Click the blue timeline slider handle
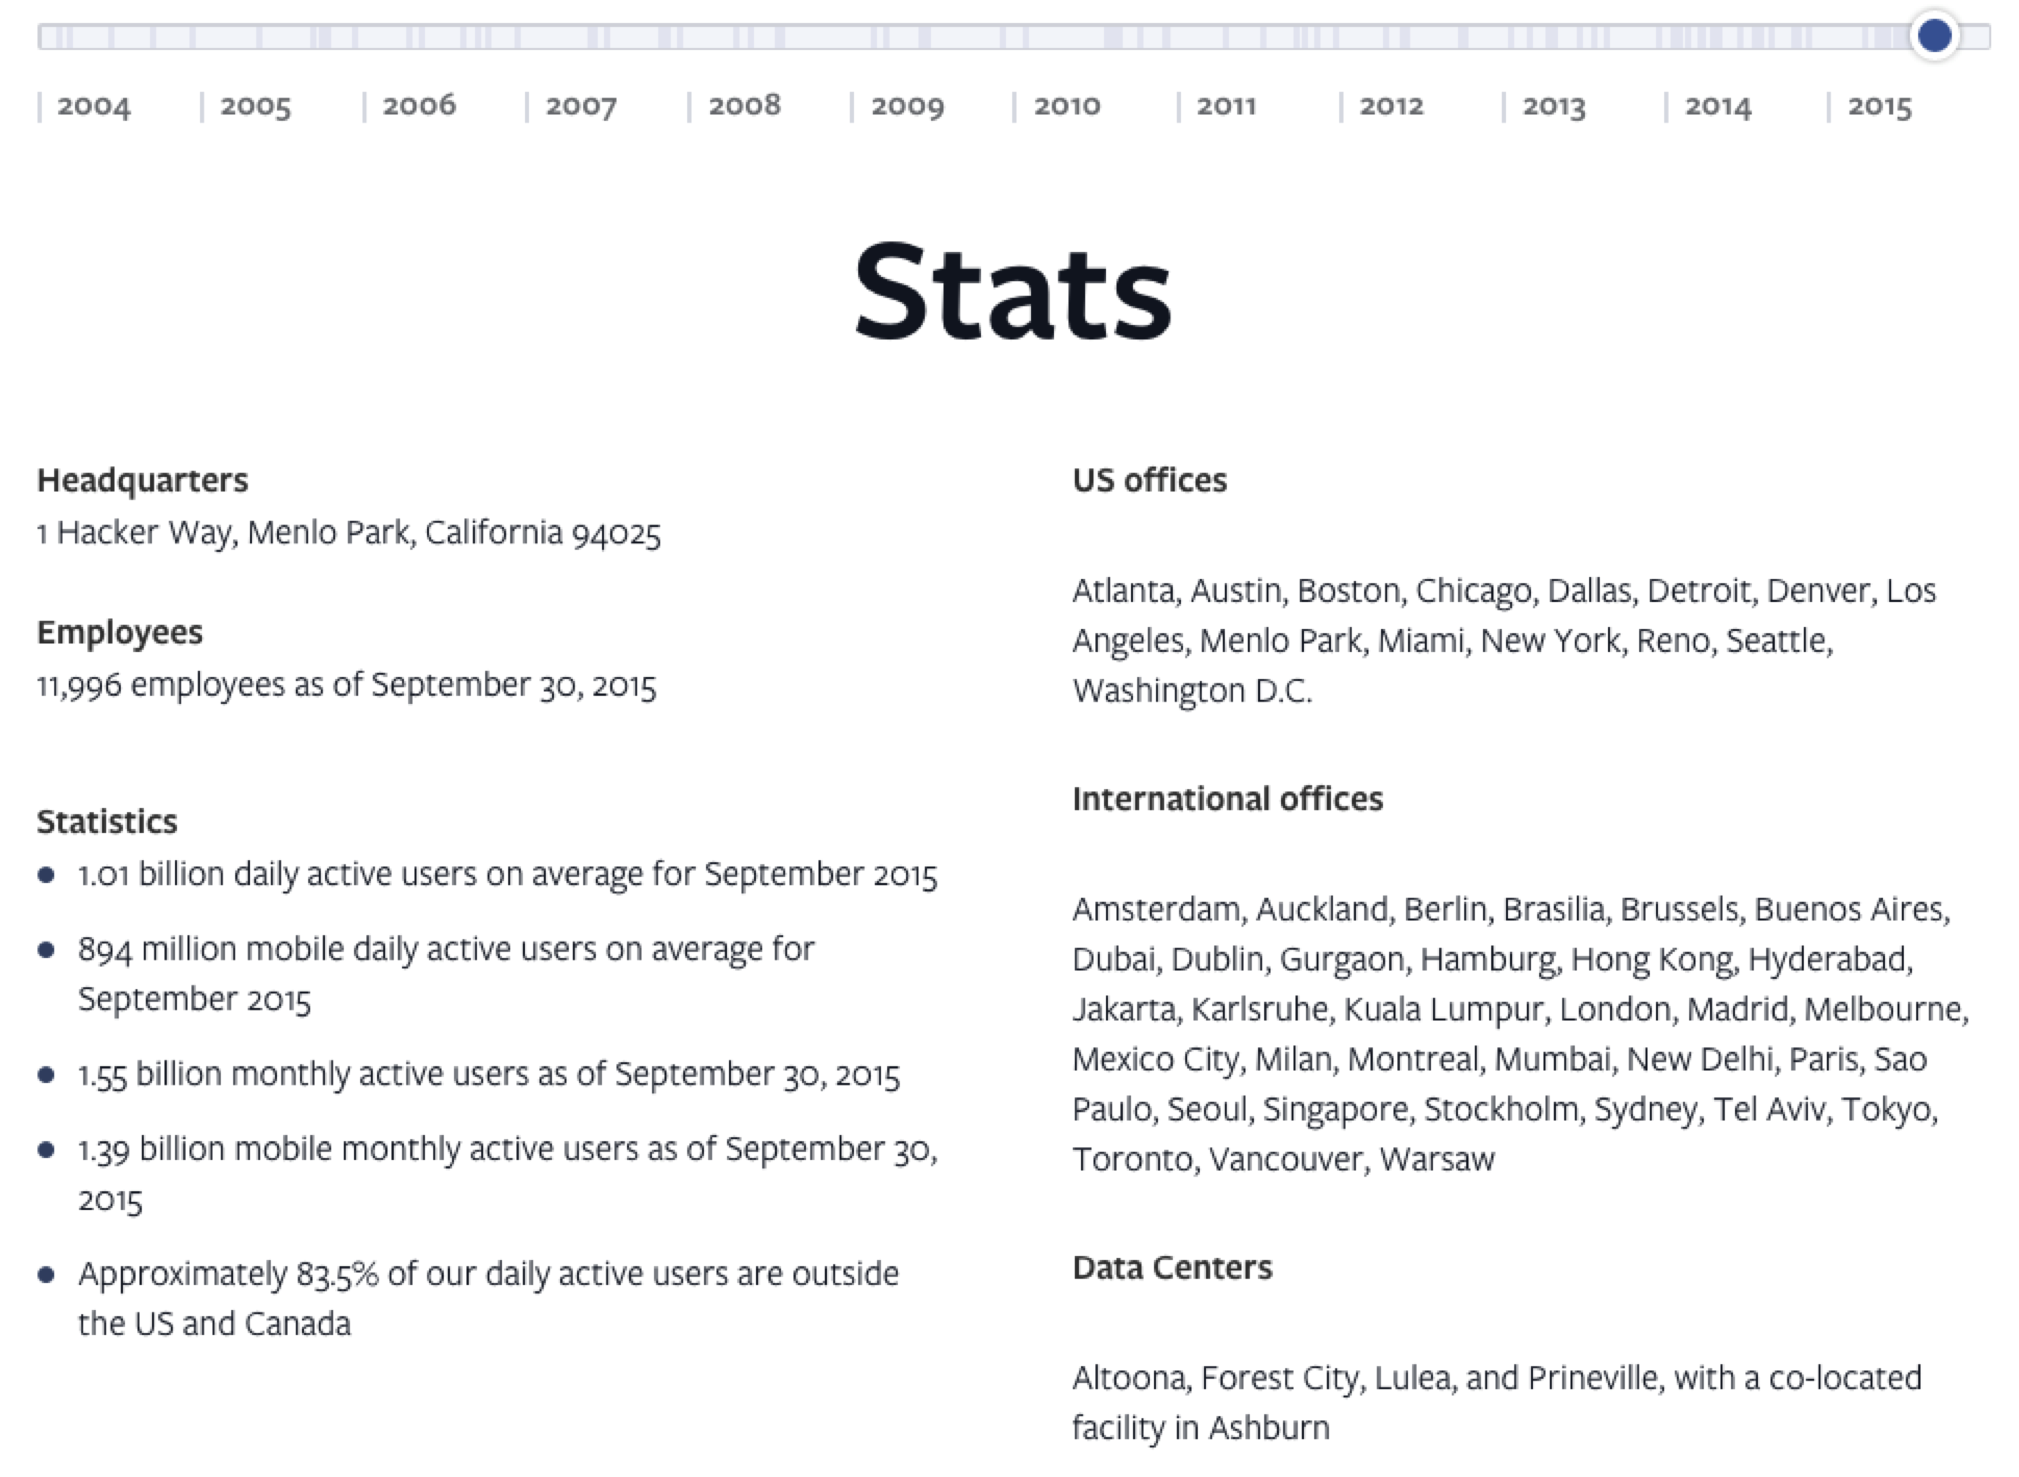This screenshot has height=1477, width=2019. coord(1934,35)
